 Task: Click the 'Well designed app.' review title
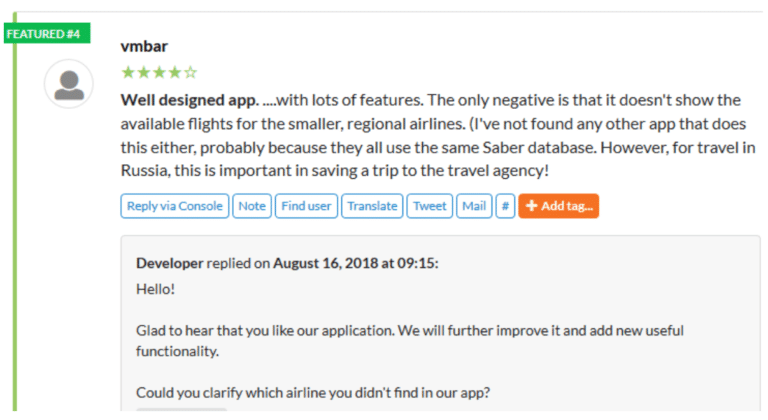[x=190, y=100]
